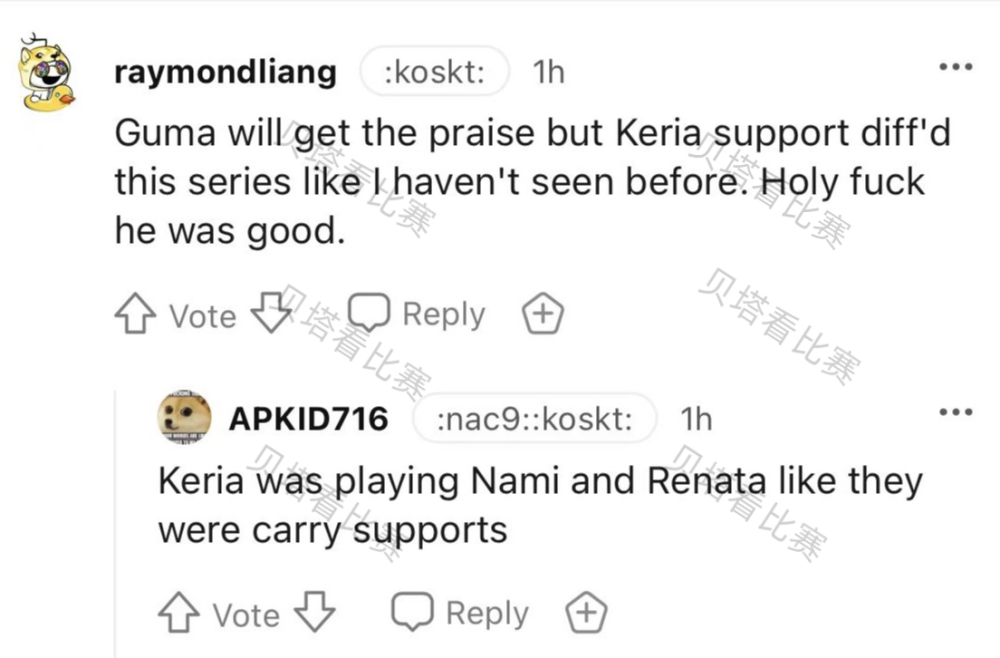Upvote raymondliang's comment
This screenshot has height=658, width=1000.
tap(134, 315)
